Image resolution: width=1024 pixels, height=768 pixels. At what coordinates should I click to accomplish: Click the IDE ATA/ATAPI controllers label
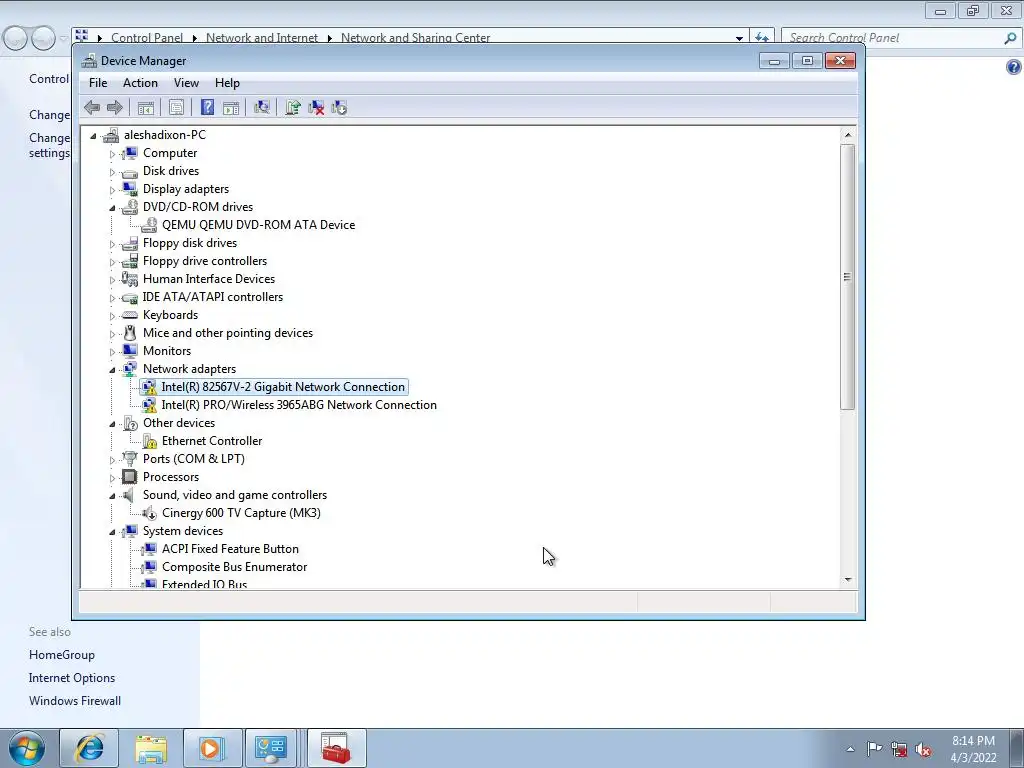[x=213, y=296]
